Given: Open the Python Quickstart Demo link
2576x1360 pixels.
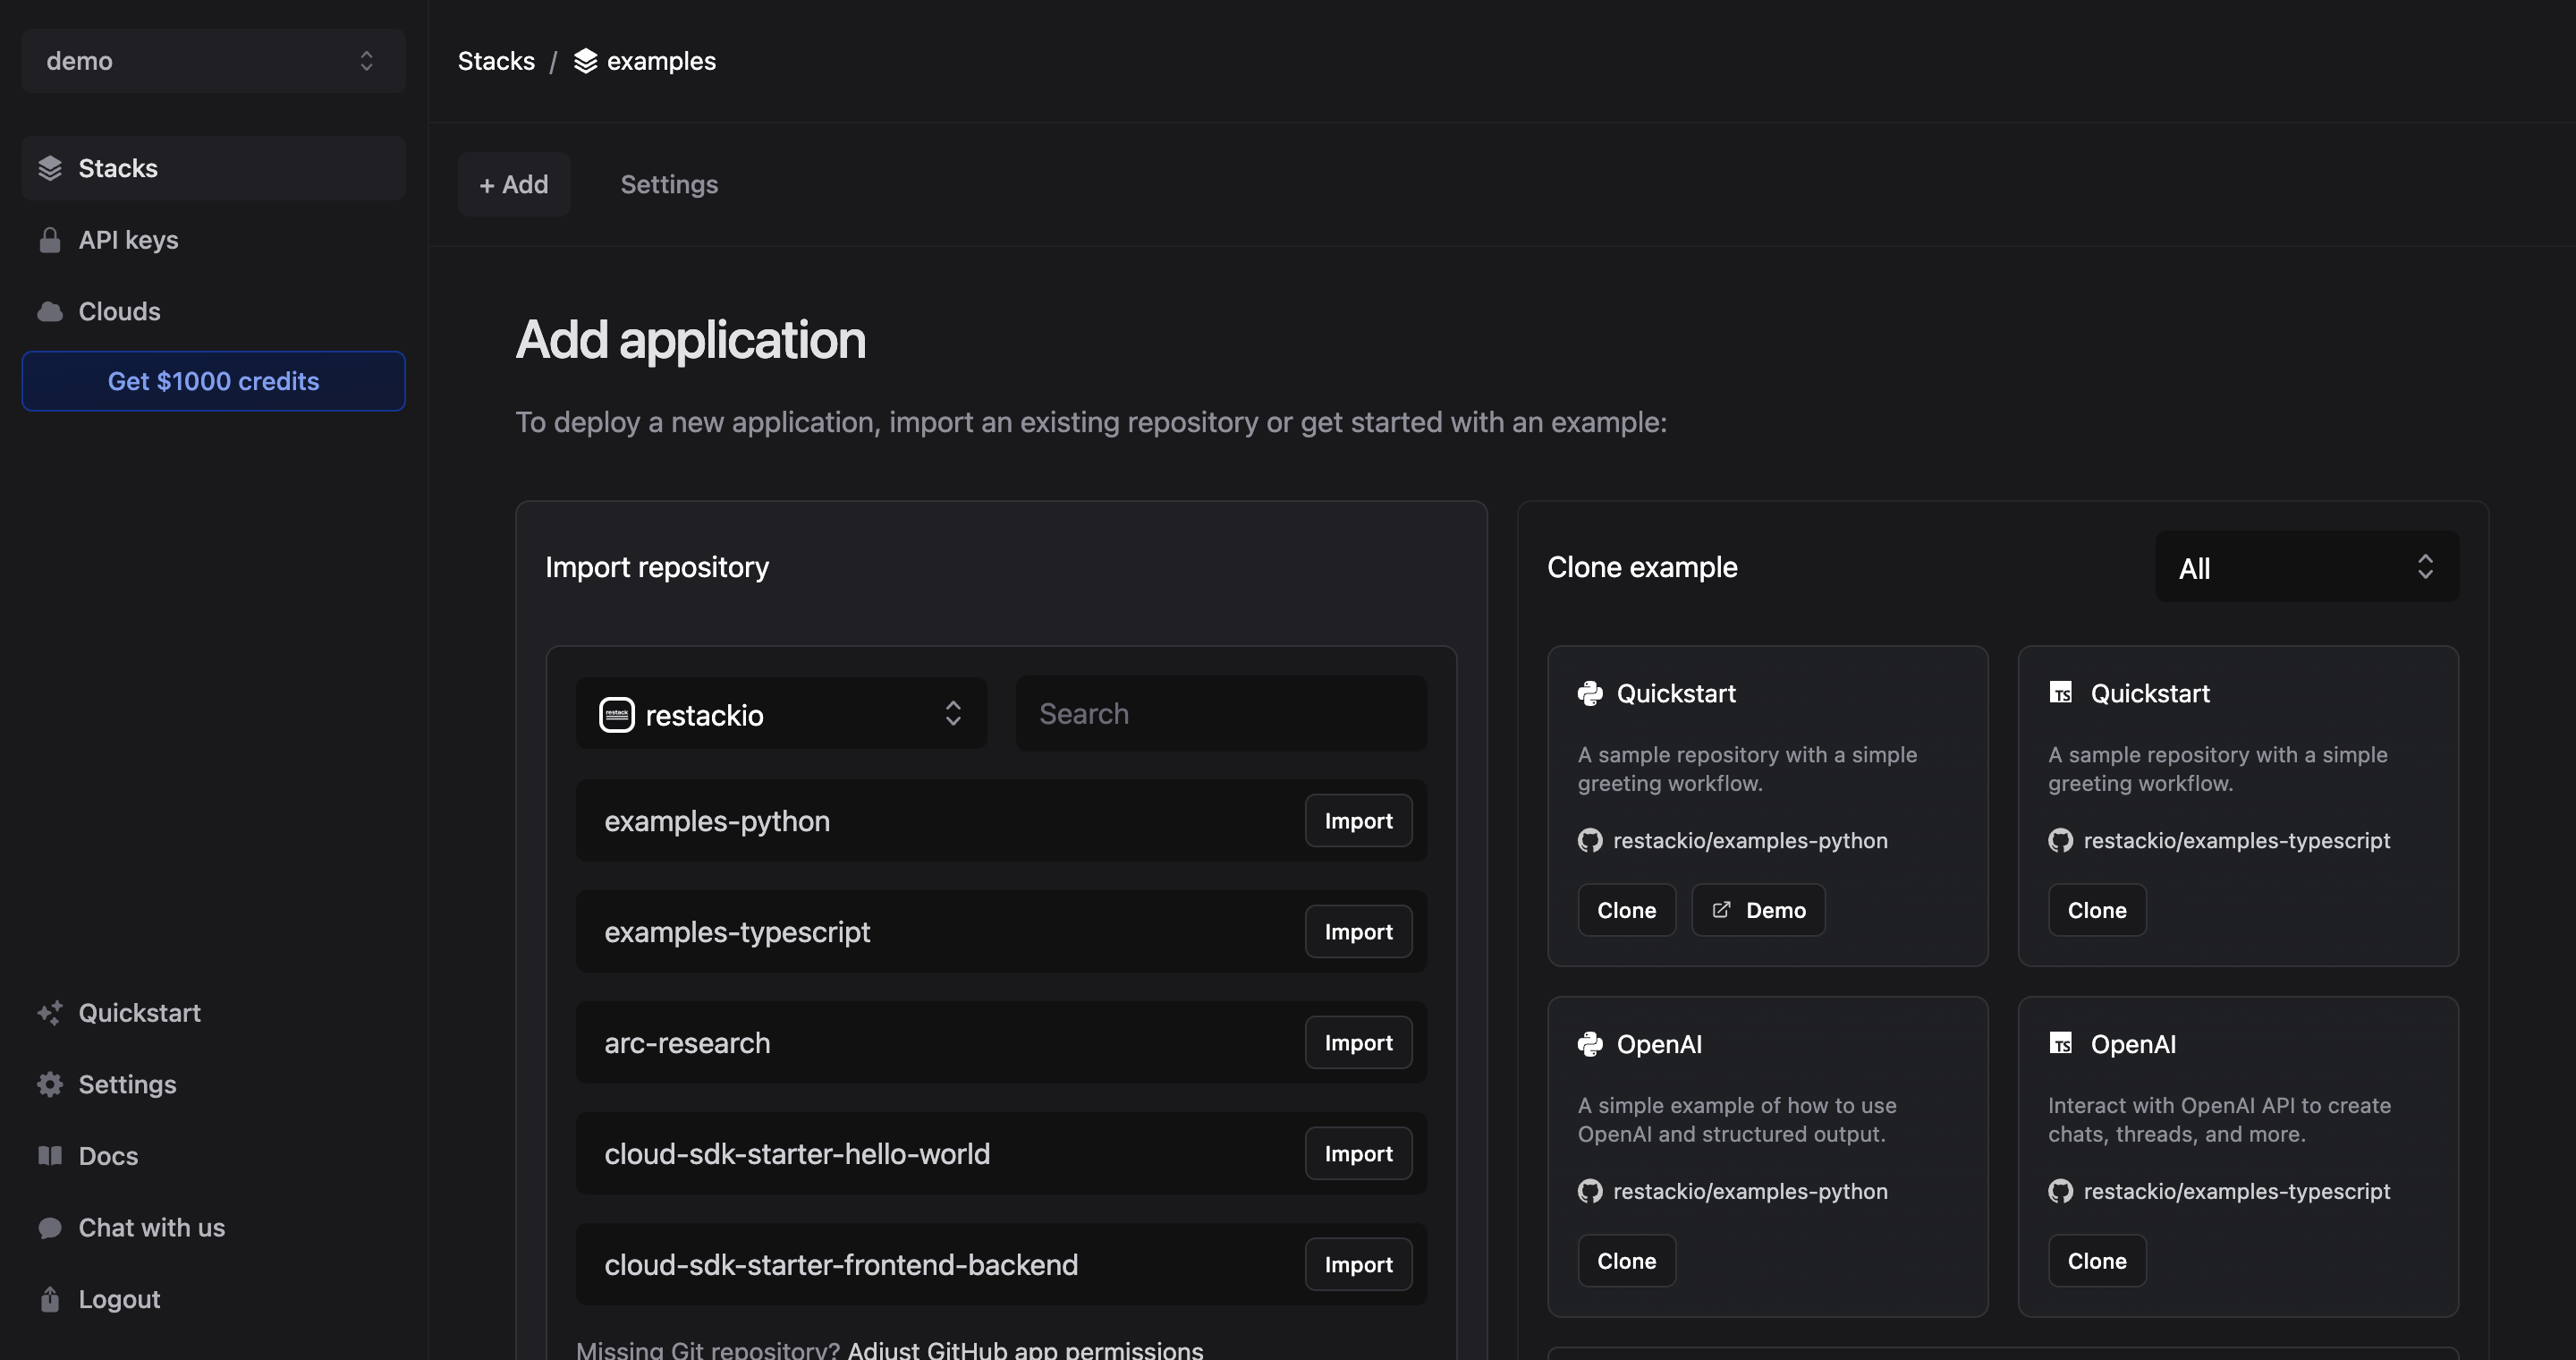Looking at the screenshot, I should coord(1758,910).
